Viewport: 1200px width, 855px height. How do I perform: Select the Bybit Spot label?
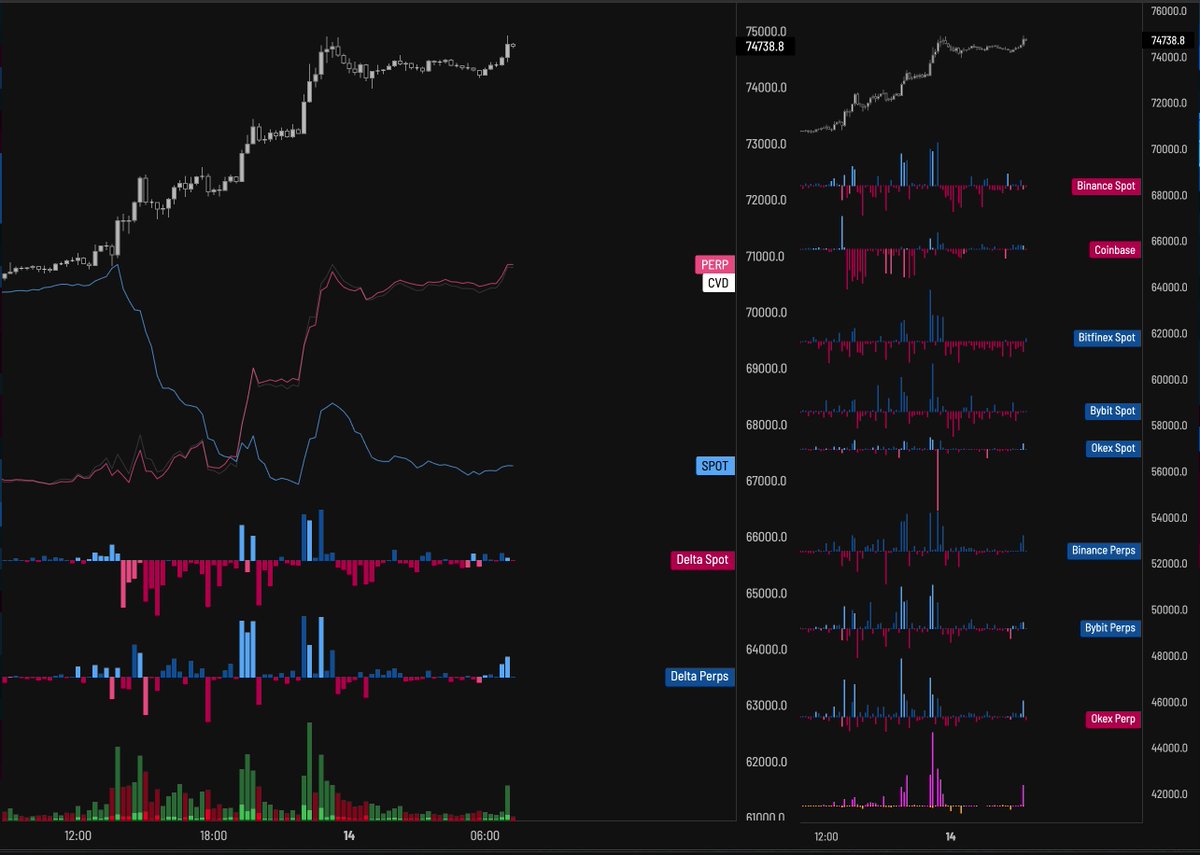point(1113,411)
